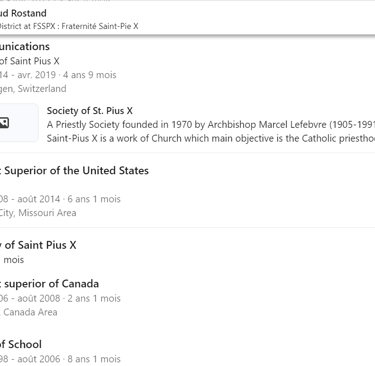
Task: Open the 'Superior of the United States' position
Action: [x=74, y=171]
